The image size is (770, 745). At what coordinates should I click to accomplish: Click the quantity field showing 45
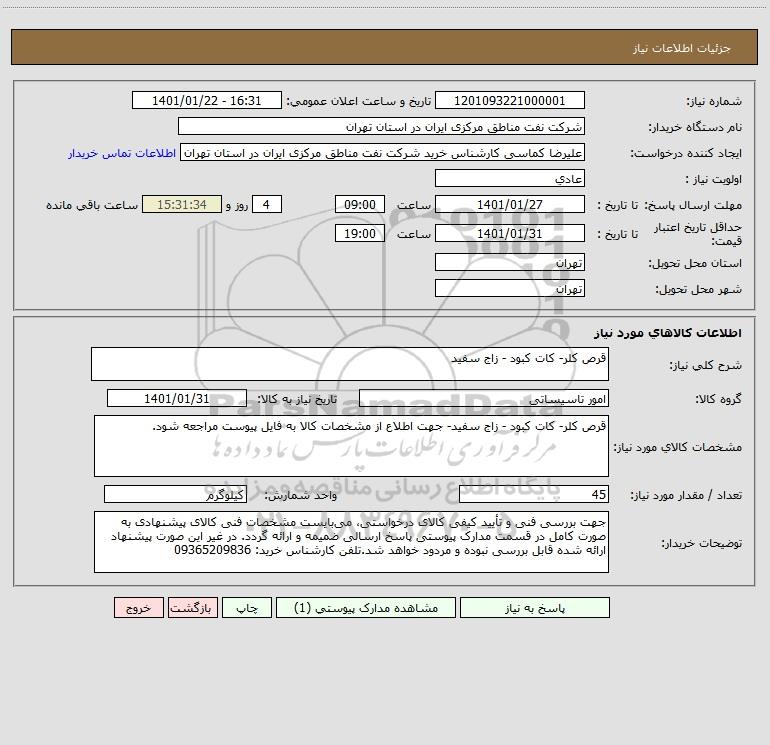(x=534, y=495)
